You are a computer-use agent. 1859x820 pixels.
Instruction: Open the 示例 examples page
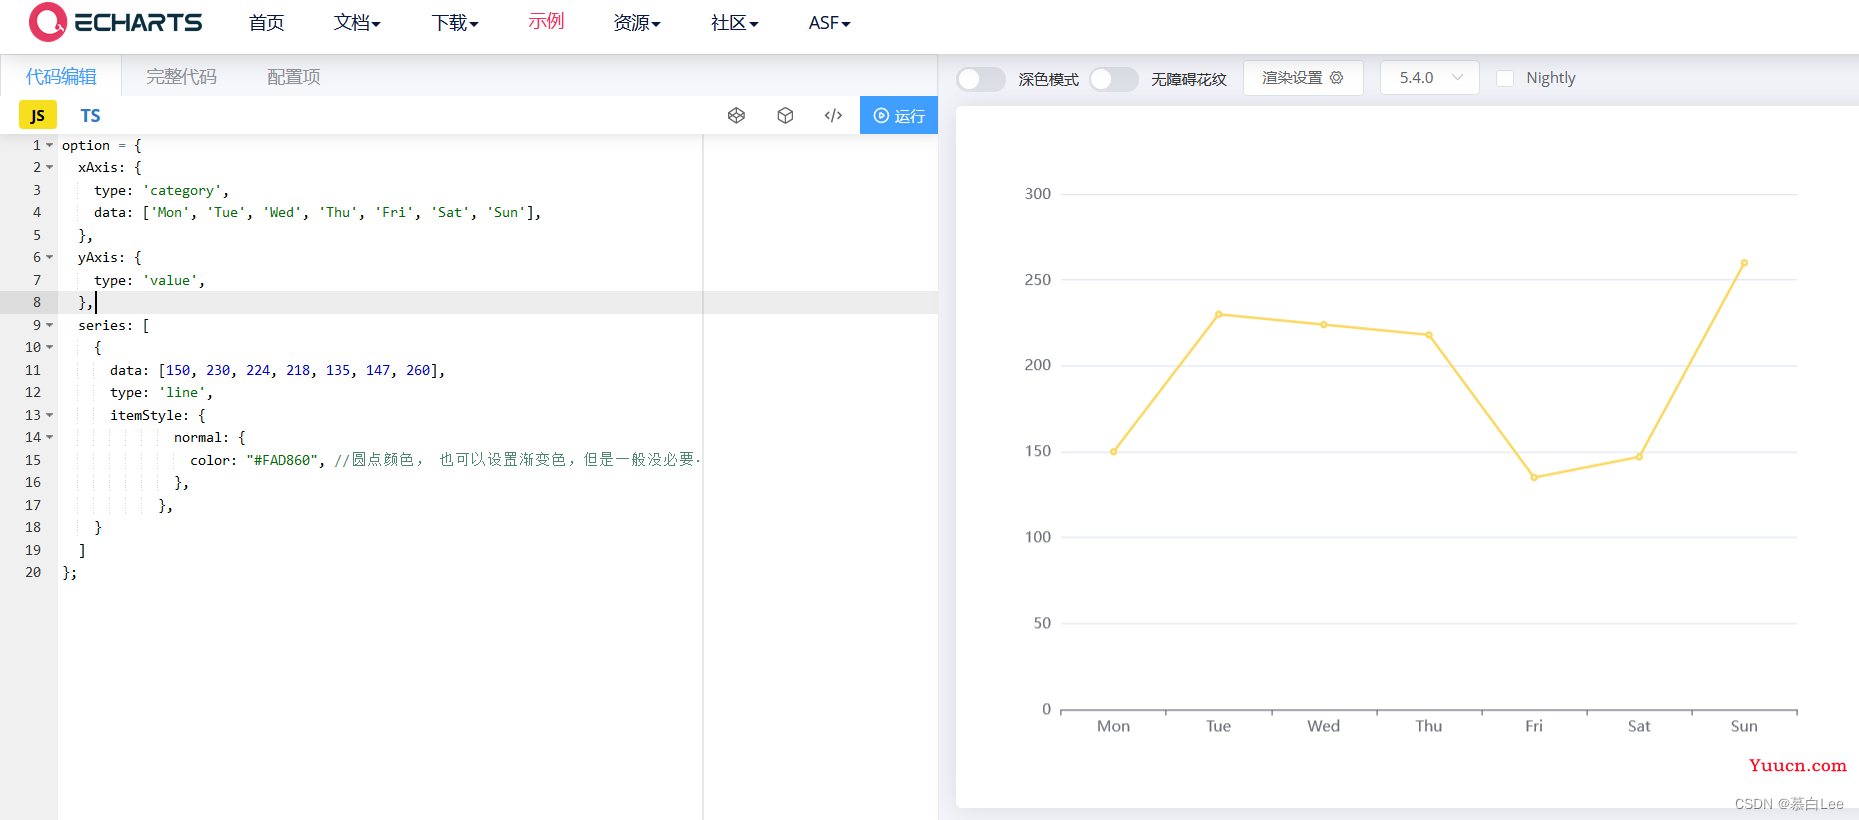tap(546, 21)
